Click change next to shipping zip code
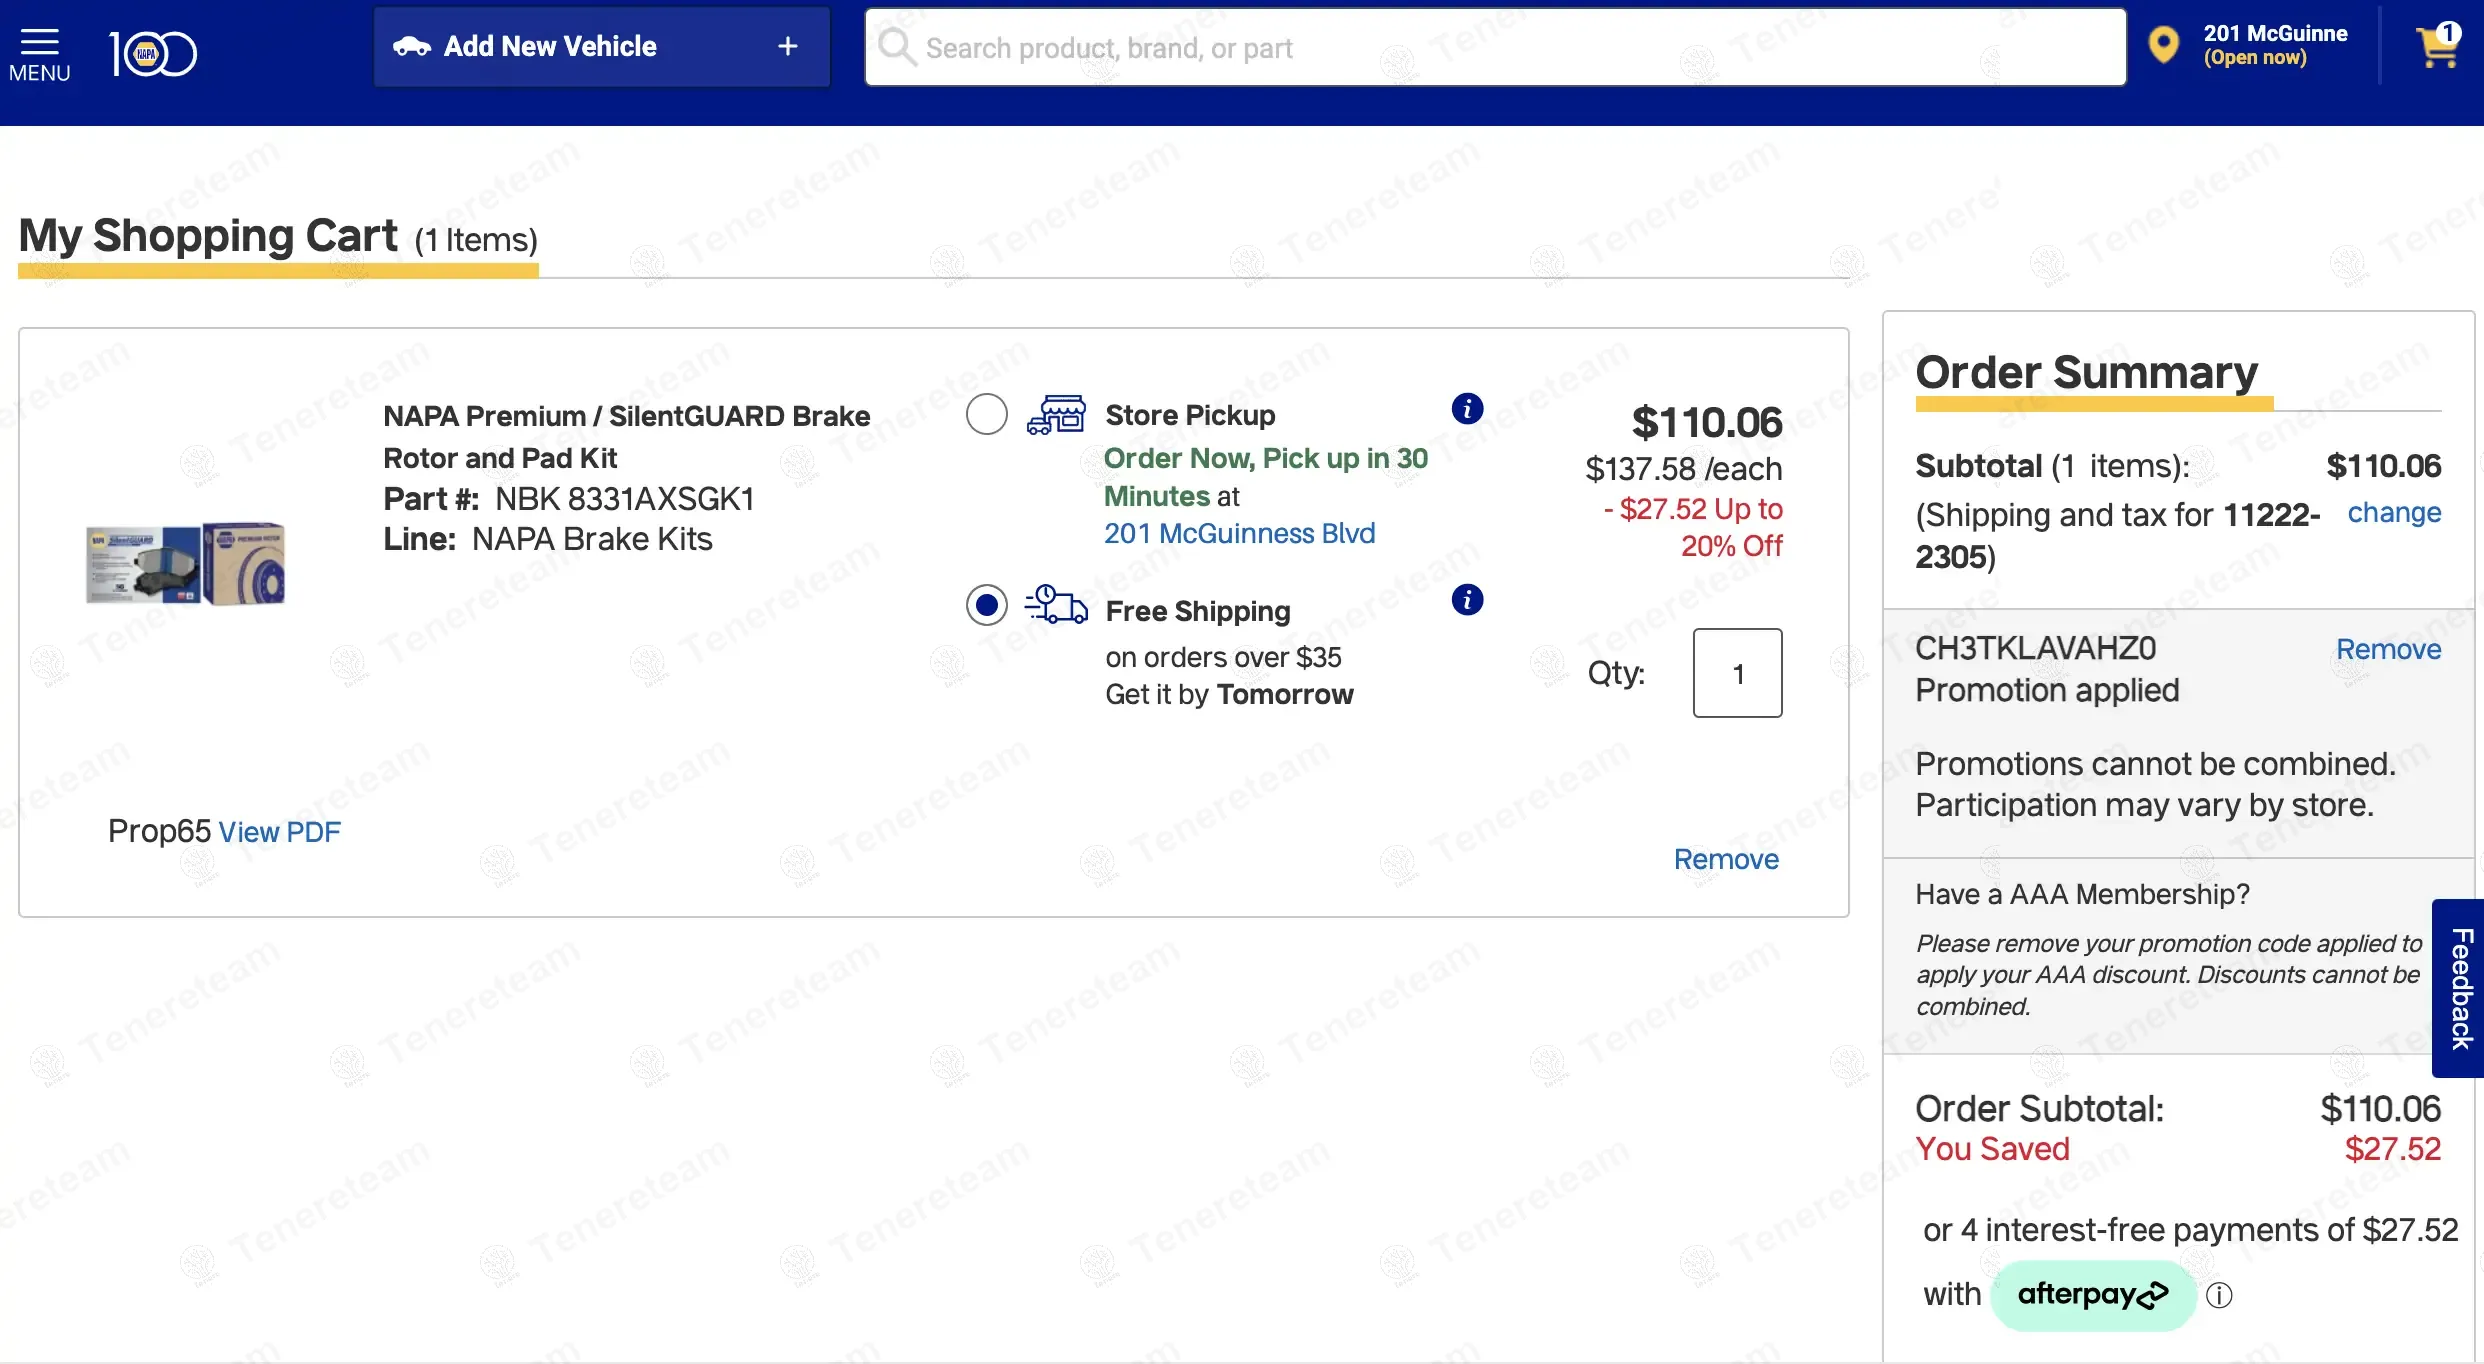Viewport: 2484px width, 1364px height. click(2394, 512)
